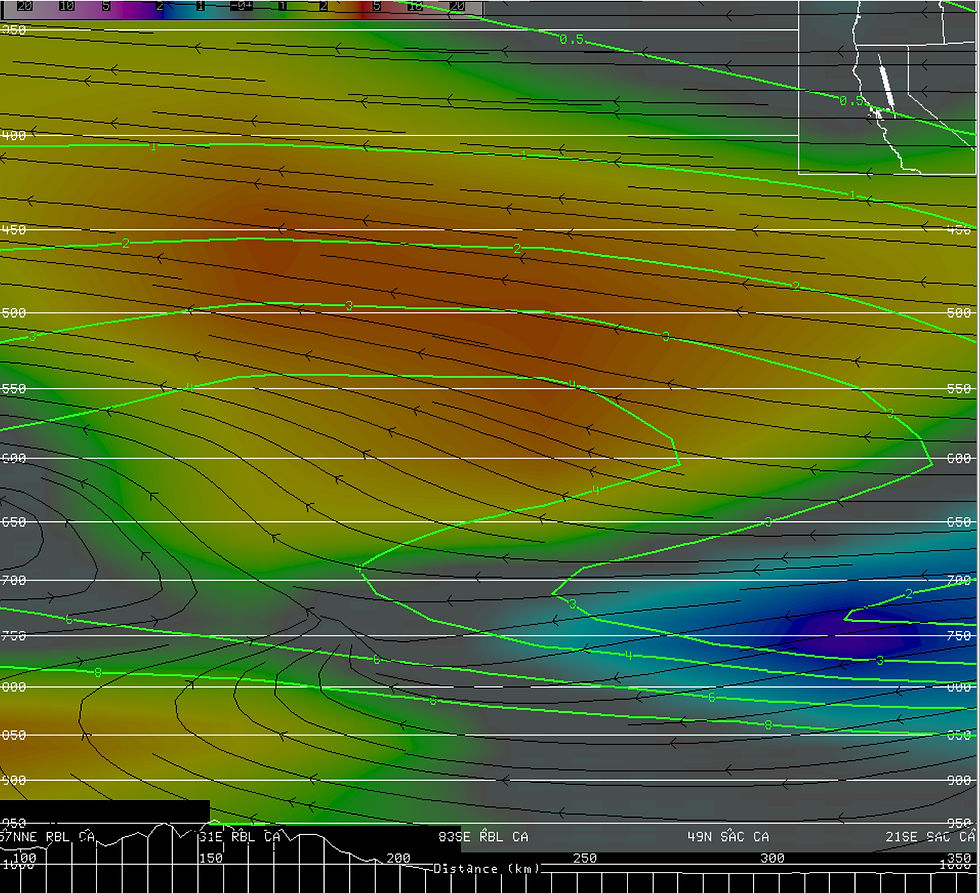Viewport: 980px width, 893px height.
Task: Click the white cross-section baseline on the inset map
Action: [x=886, y=84]
